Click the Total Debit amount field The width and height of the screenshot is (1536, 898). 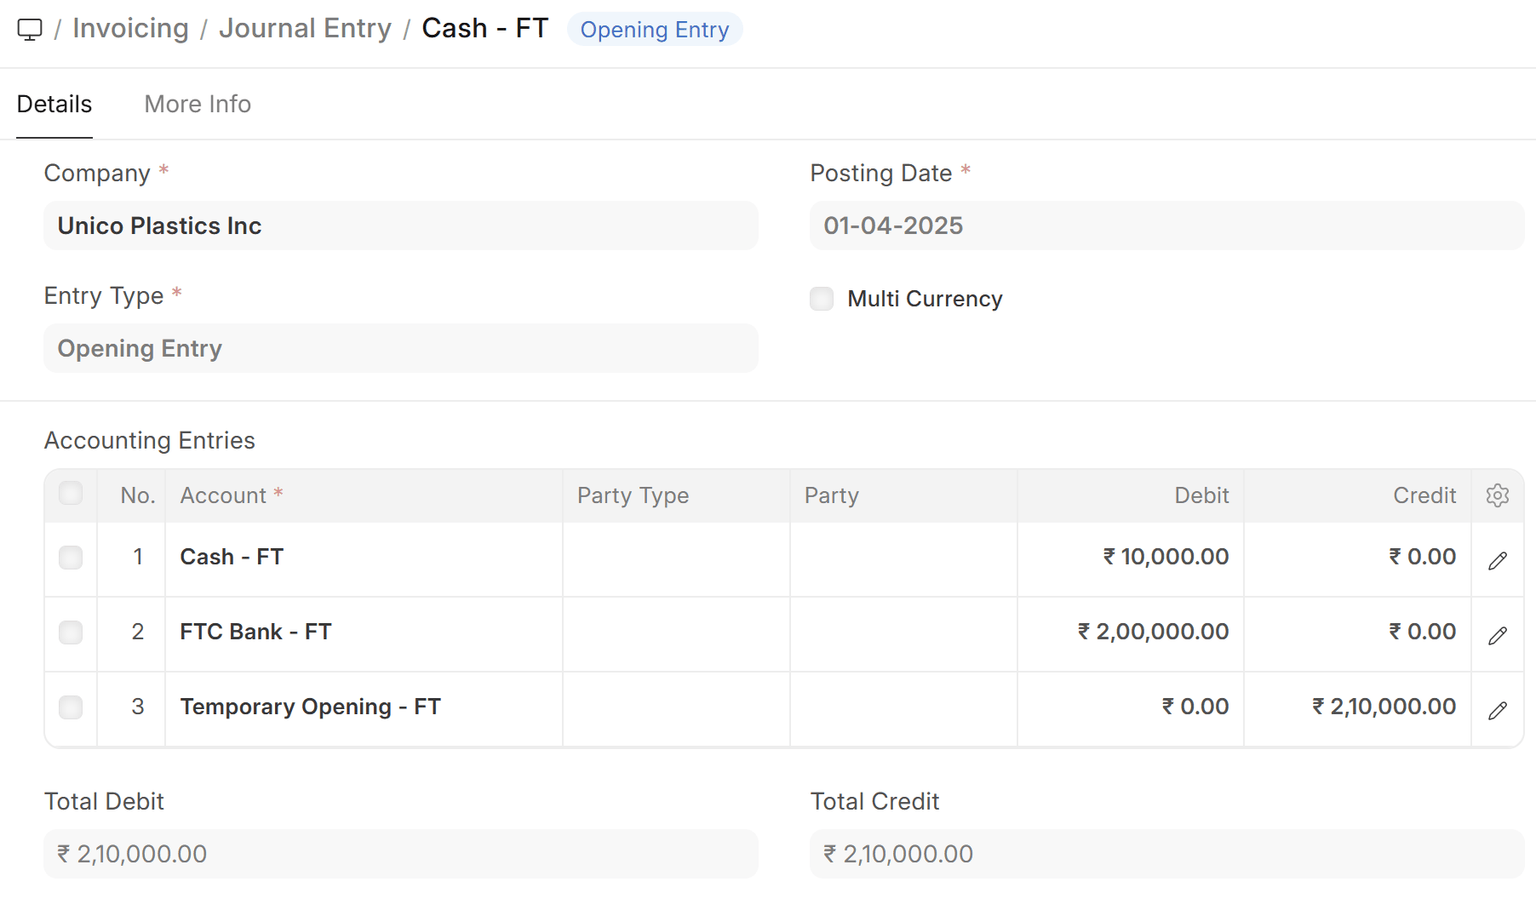(400, 854)
